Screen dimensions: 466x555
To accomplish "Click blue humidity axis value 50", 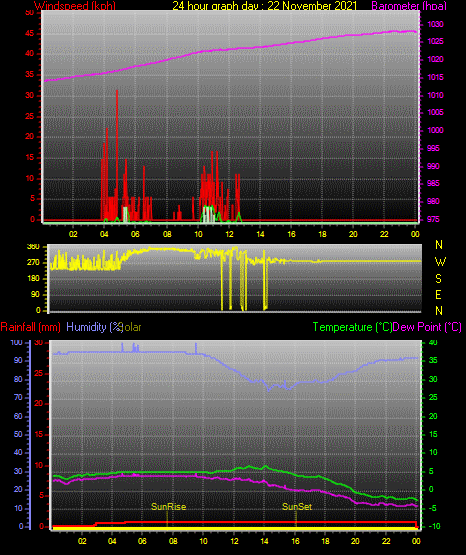I will tap(18, 434).
